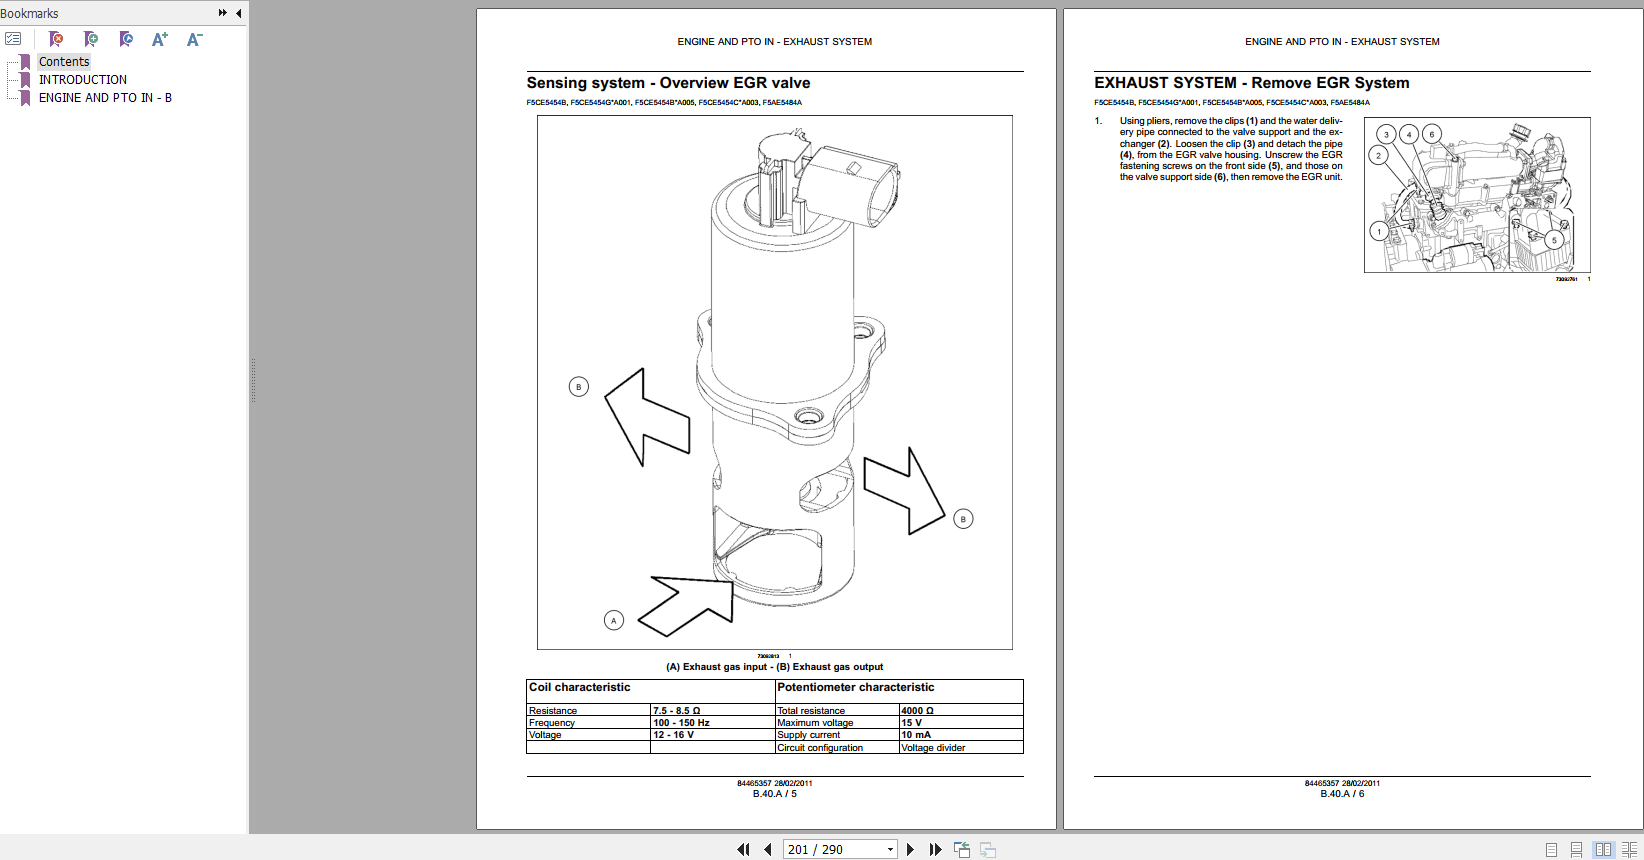Expand the Bookmarks panel with double arrow
The width and height of the screenshot is (1644, 860).
click(x=222, y=13)
